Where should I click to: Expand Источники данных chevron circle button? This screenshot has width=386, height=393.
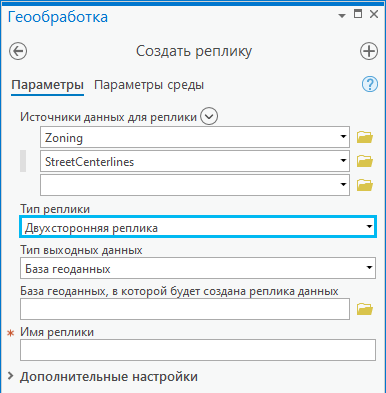coord(209,117)
